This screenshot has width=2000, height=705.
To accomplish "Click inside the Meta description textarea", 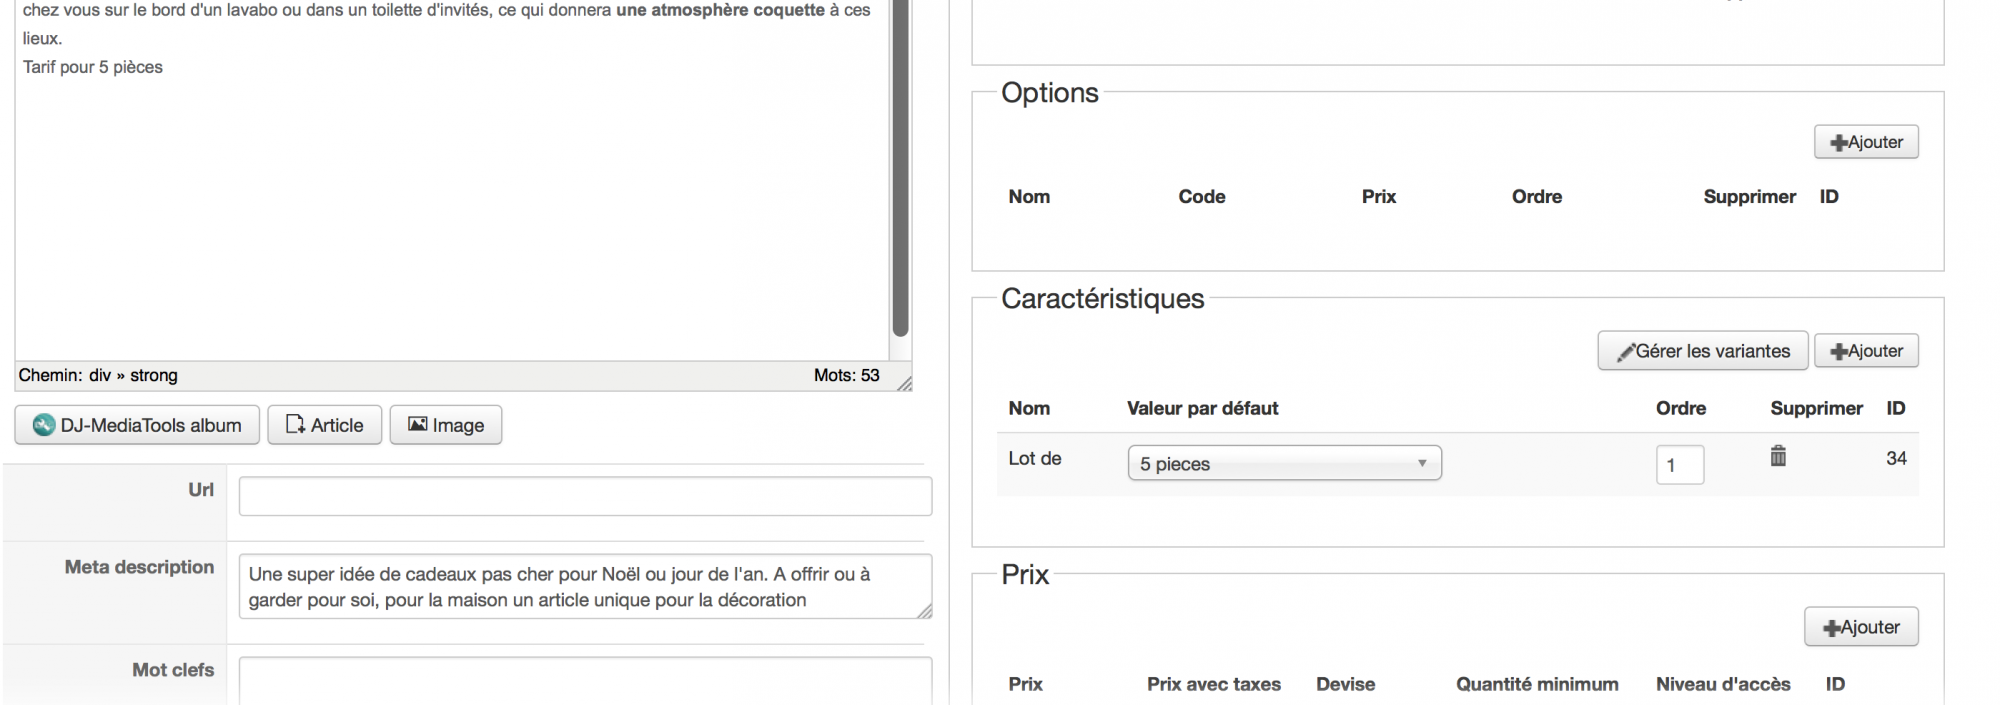I will click(585, 587).
